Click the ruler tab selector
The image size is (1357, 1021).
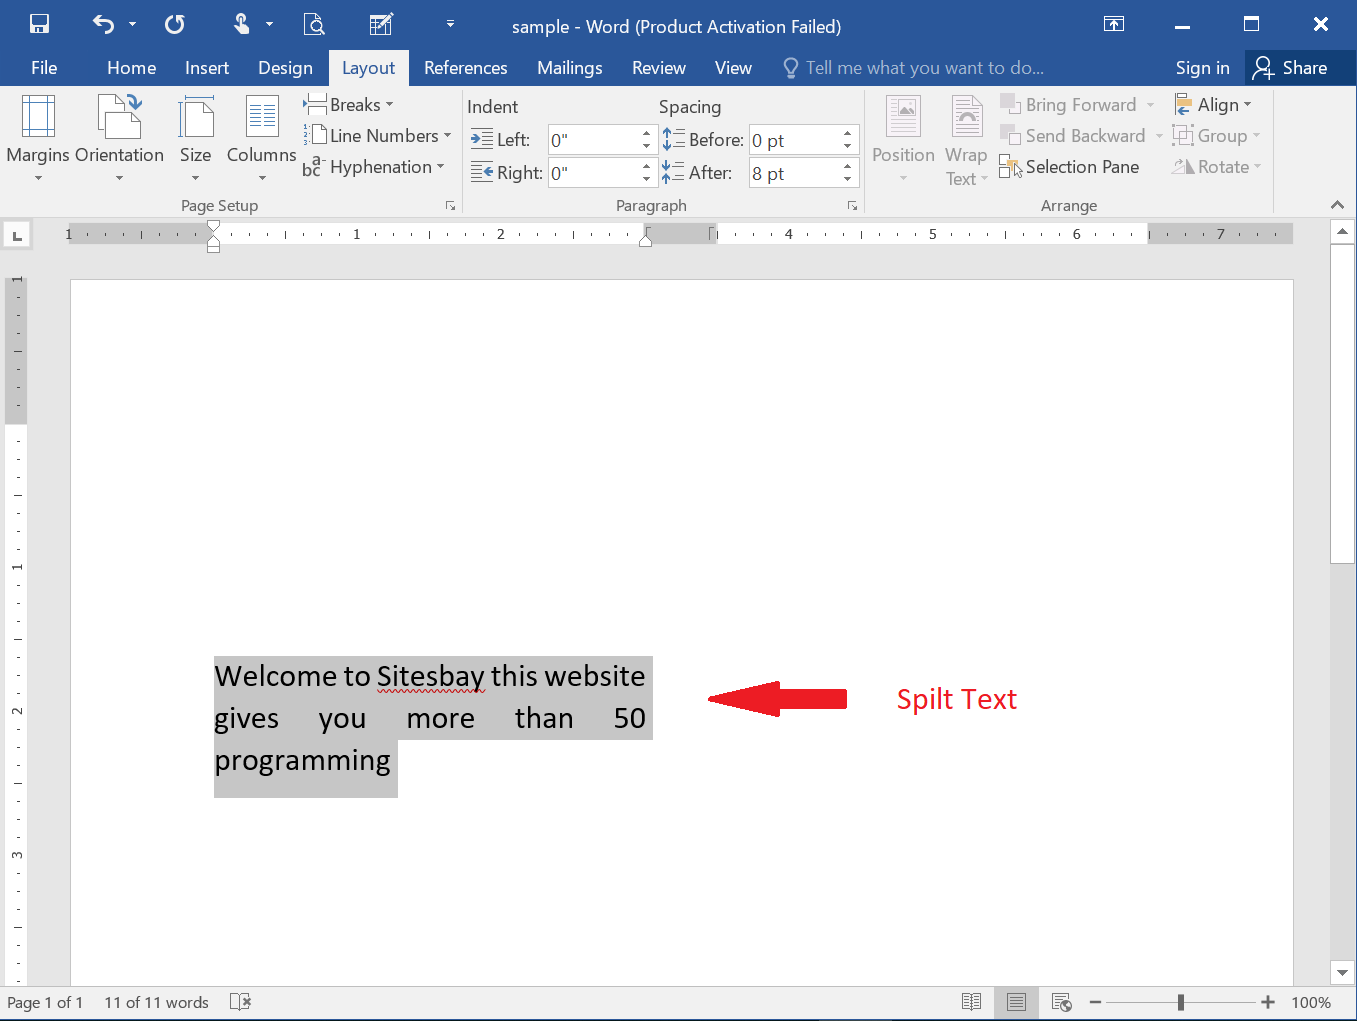click(x=17, y=236)
